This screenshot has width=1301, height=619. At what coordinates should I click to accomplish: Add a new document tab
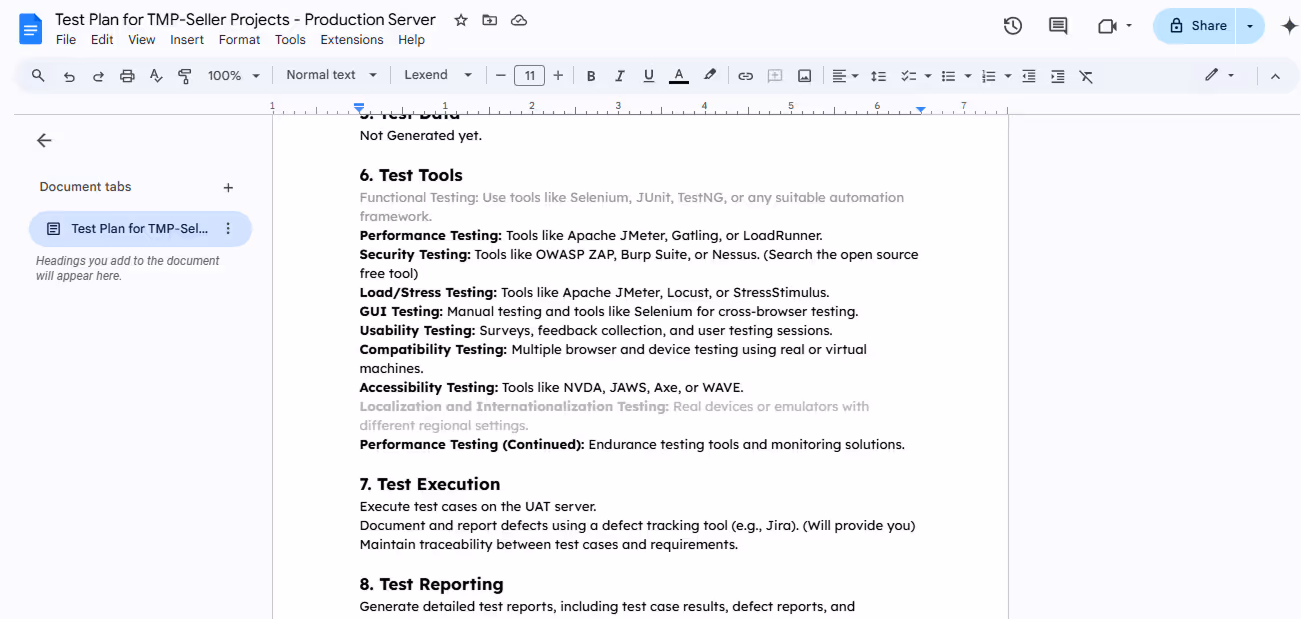(228, 187)
